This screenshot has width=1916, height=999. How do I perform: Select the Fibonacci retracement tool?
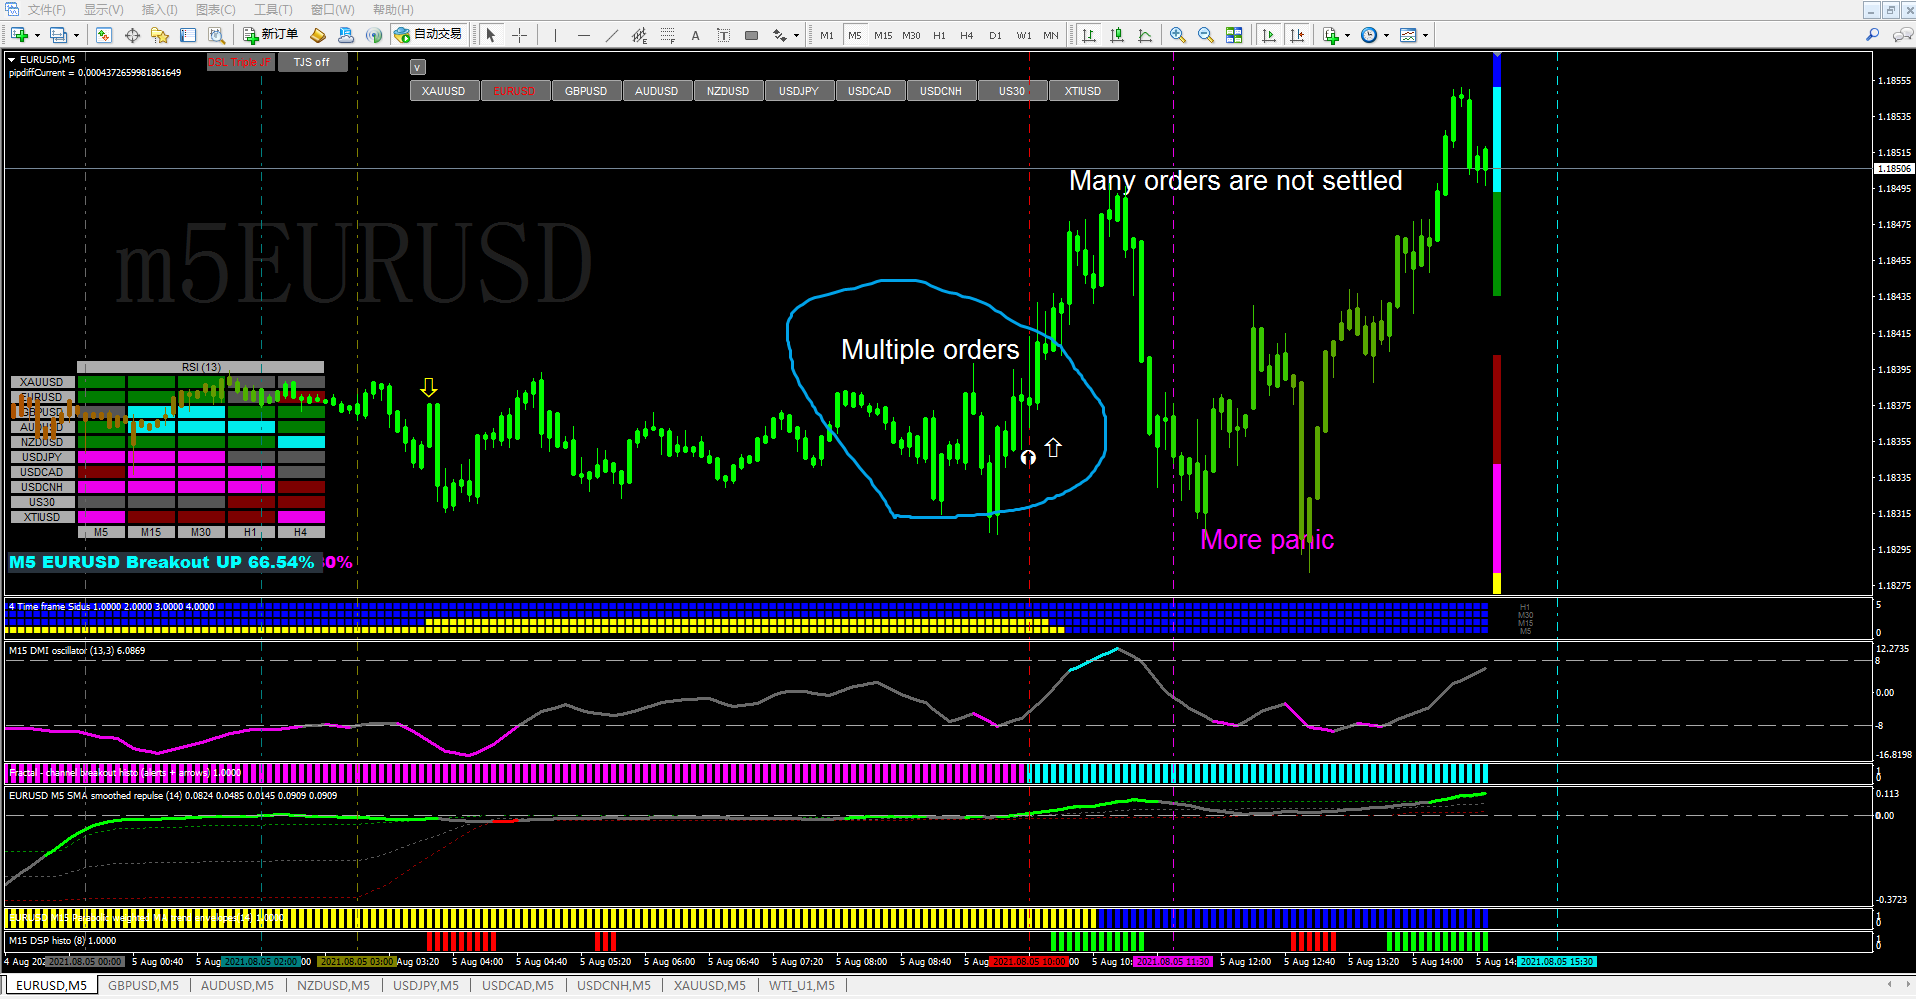[667, 35]
